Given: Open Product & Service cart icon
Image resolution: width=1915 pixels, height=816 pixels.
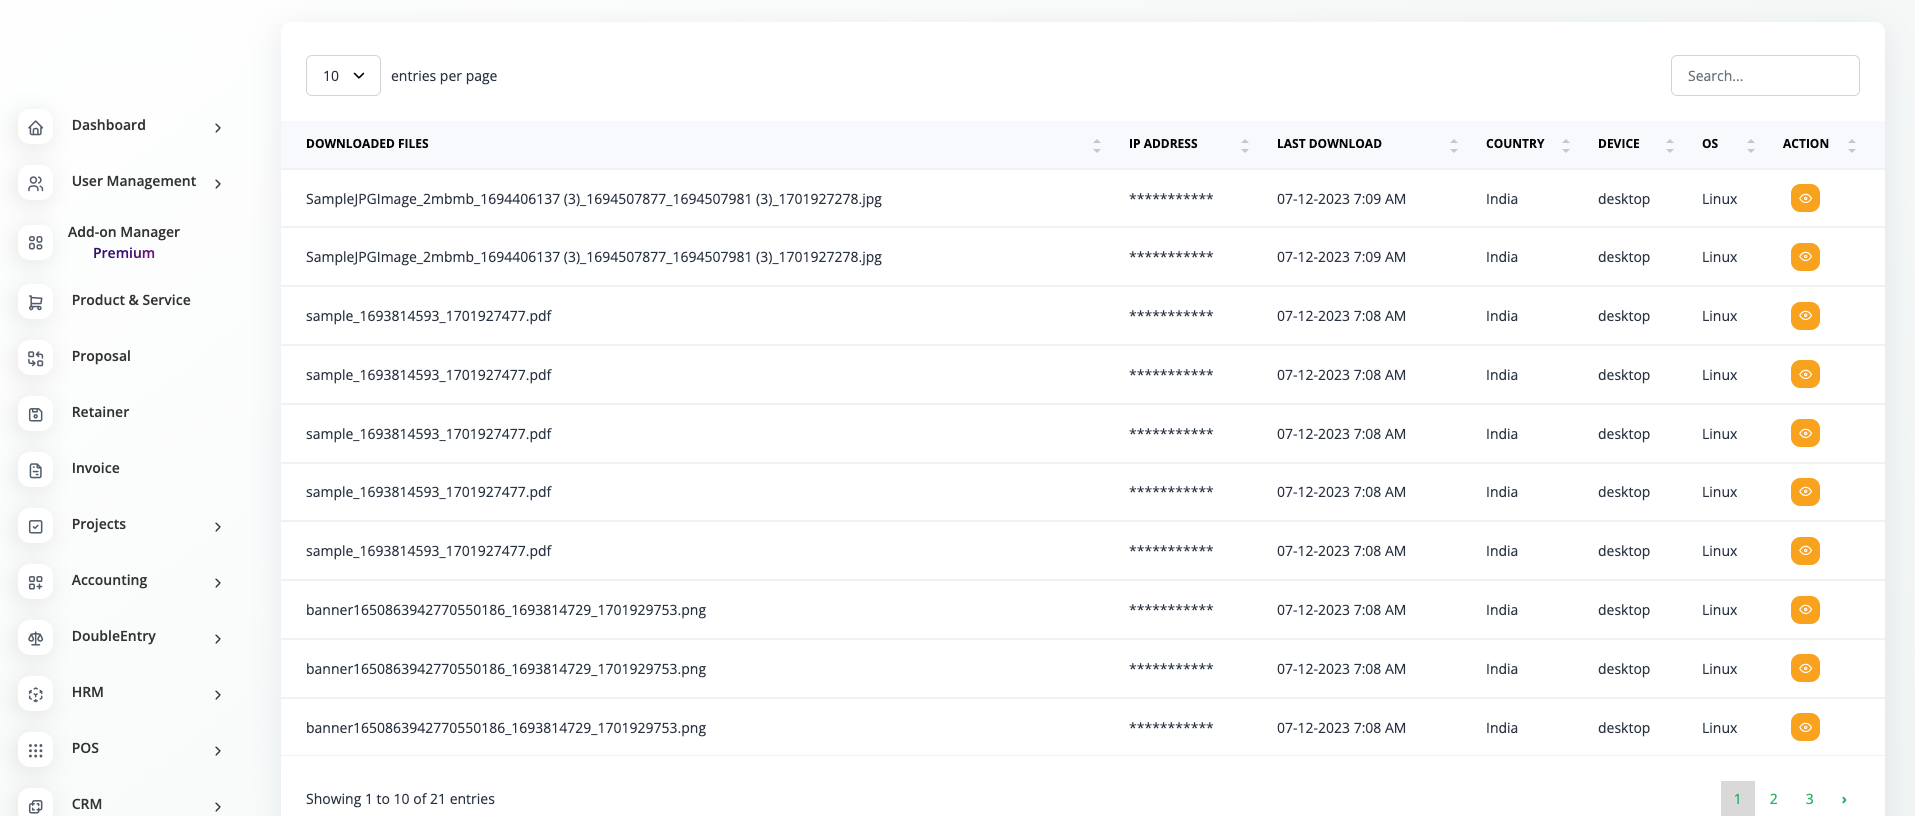Looking at the screenshot, I should [36, 302].
